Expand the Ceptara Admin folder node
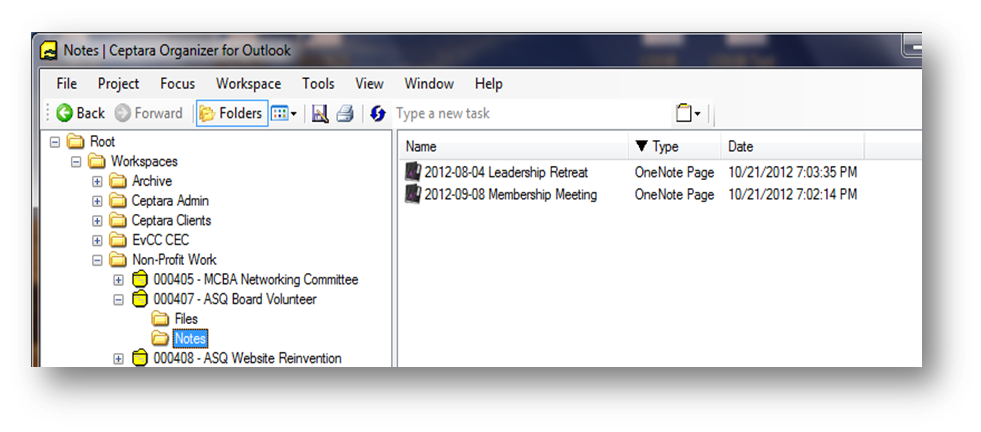The width and height of the screenshot is (981, 432). click(98, 202)
